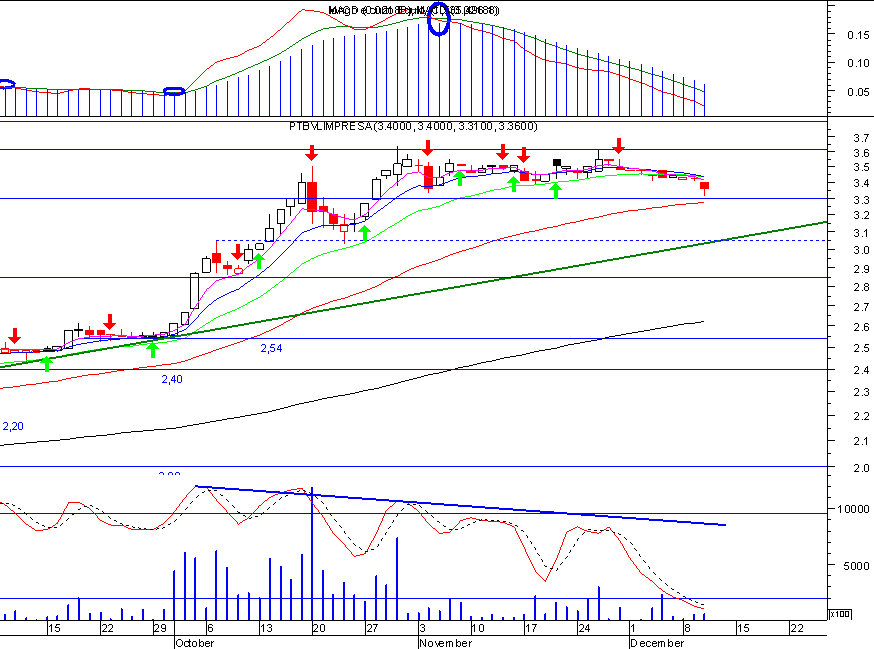Select the 29 date label before October
874x649 pixels.
click(160, 628)
